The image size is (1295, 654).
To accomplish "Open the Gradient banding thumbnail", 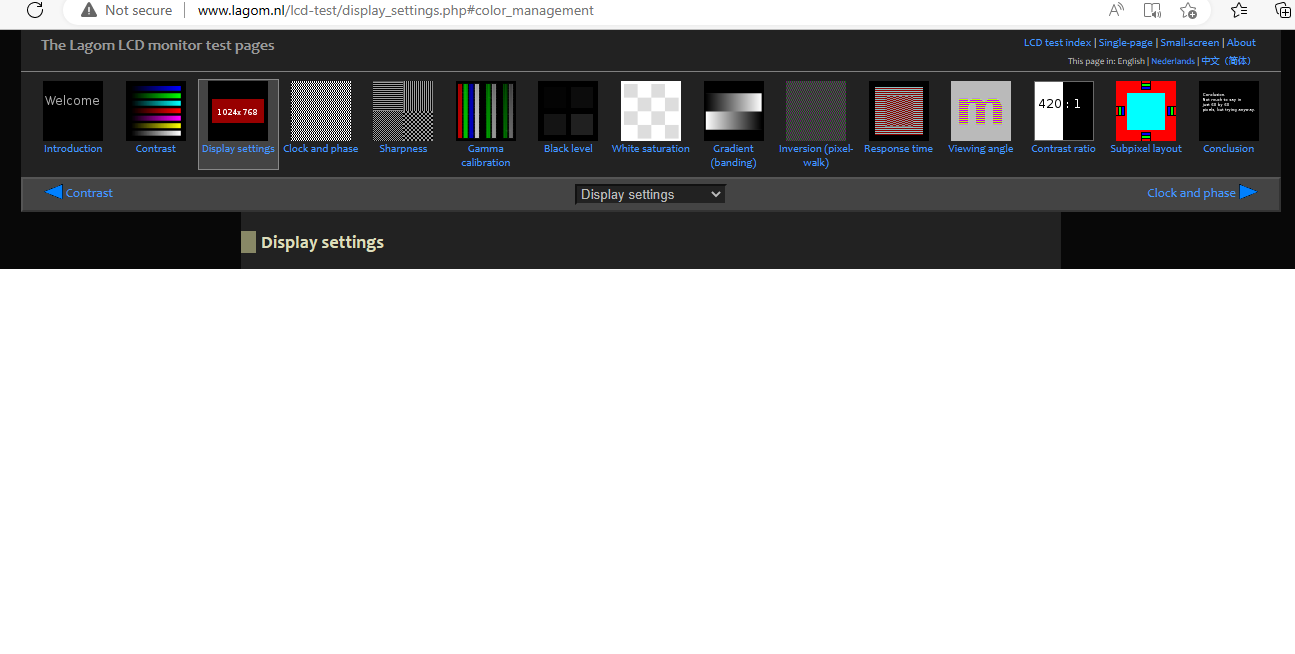I will pos(734,111).
